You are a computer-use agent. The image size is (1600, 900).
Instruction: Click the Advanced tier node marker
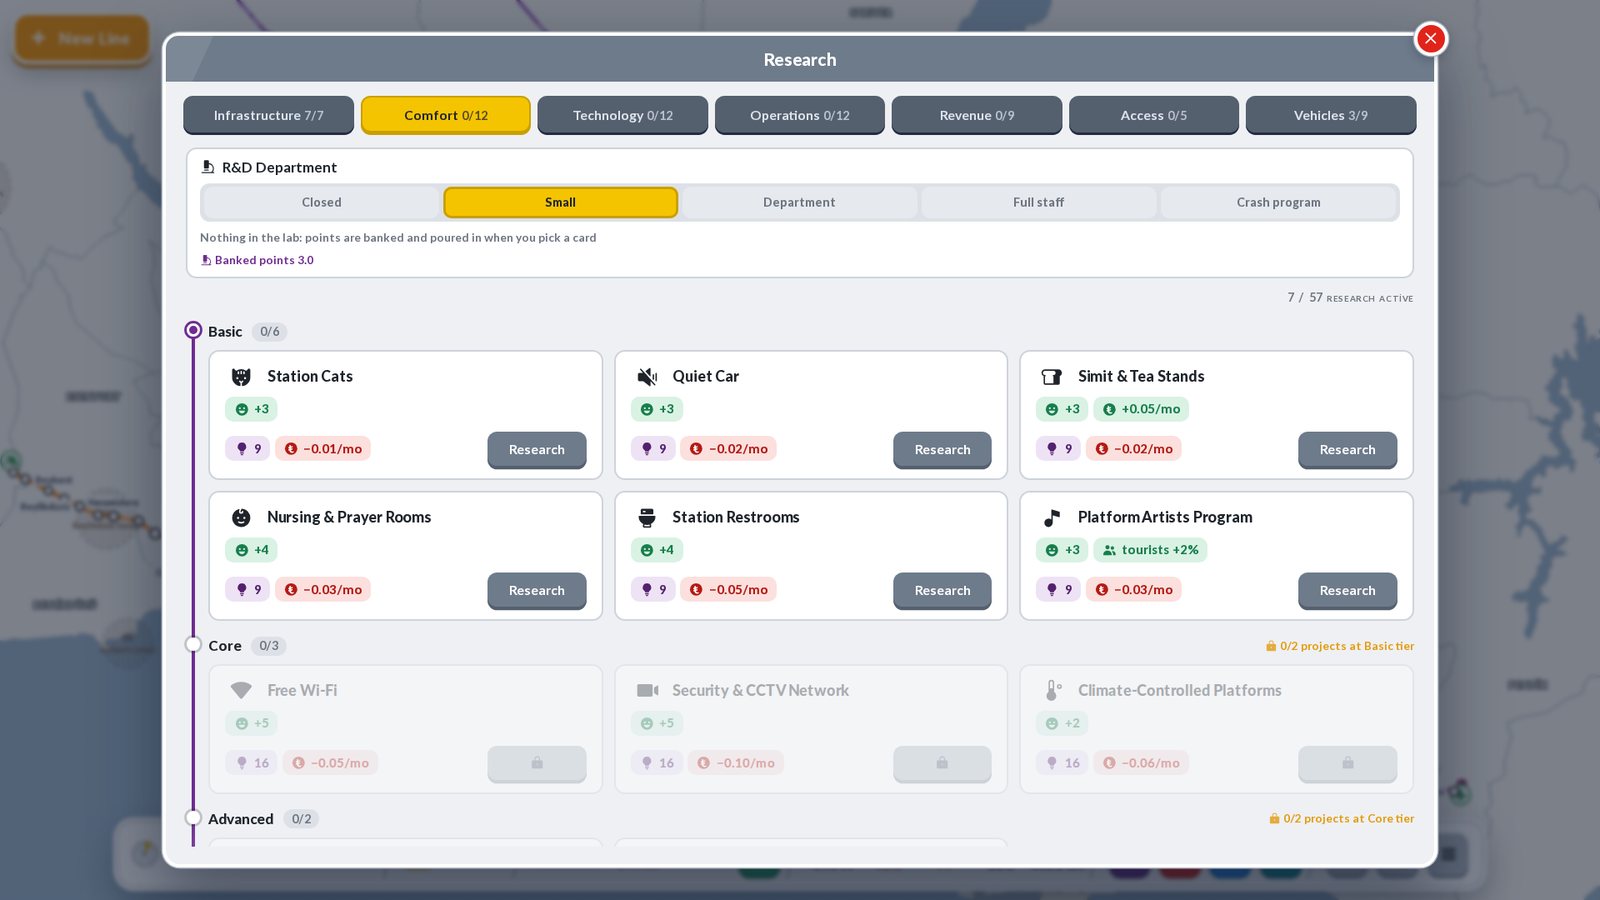pyautogui.click(x=194, y=818)
